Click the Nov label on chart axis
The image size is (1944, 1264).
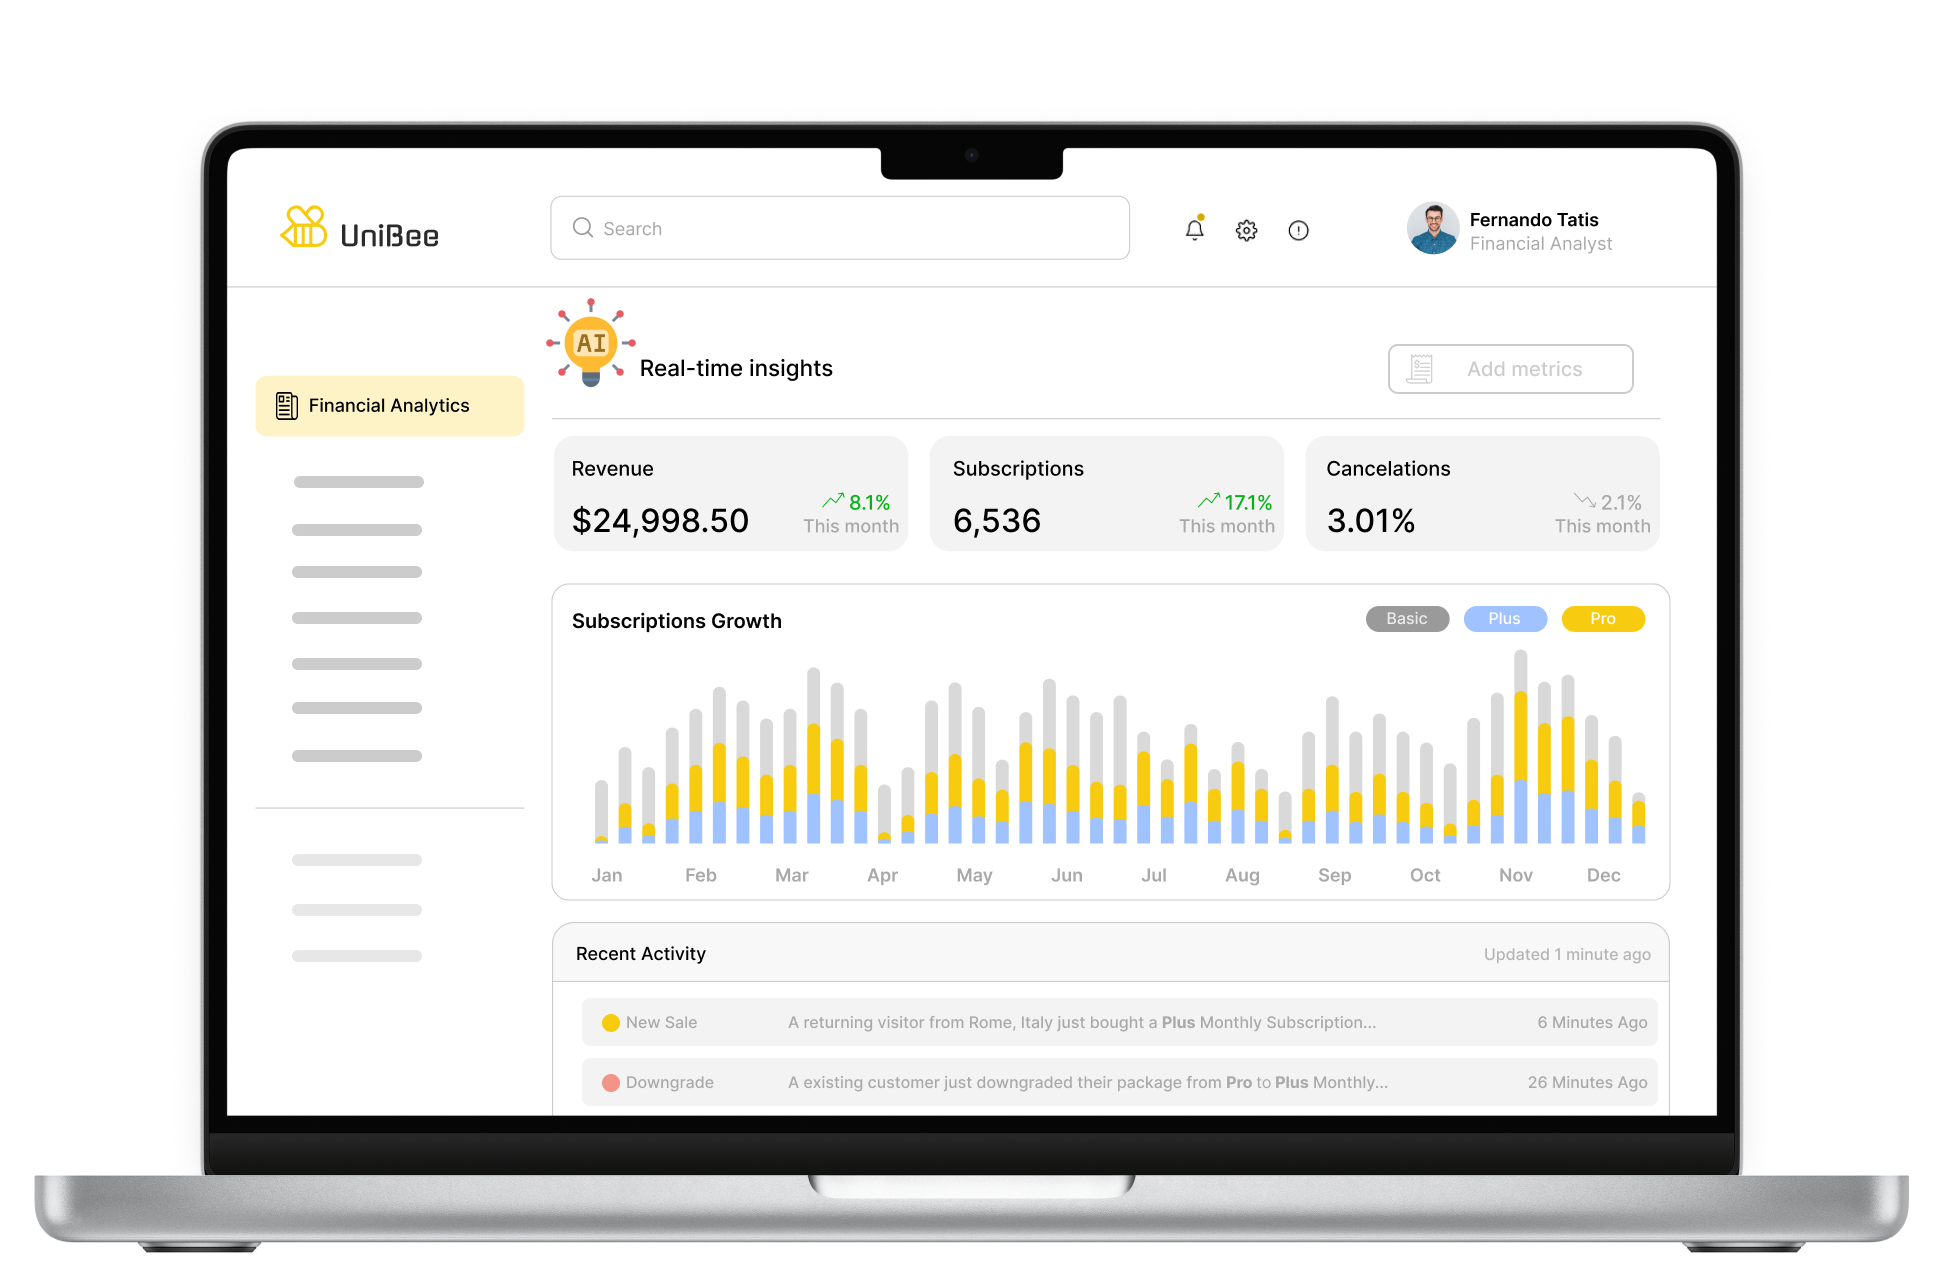(1515, 875)
